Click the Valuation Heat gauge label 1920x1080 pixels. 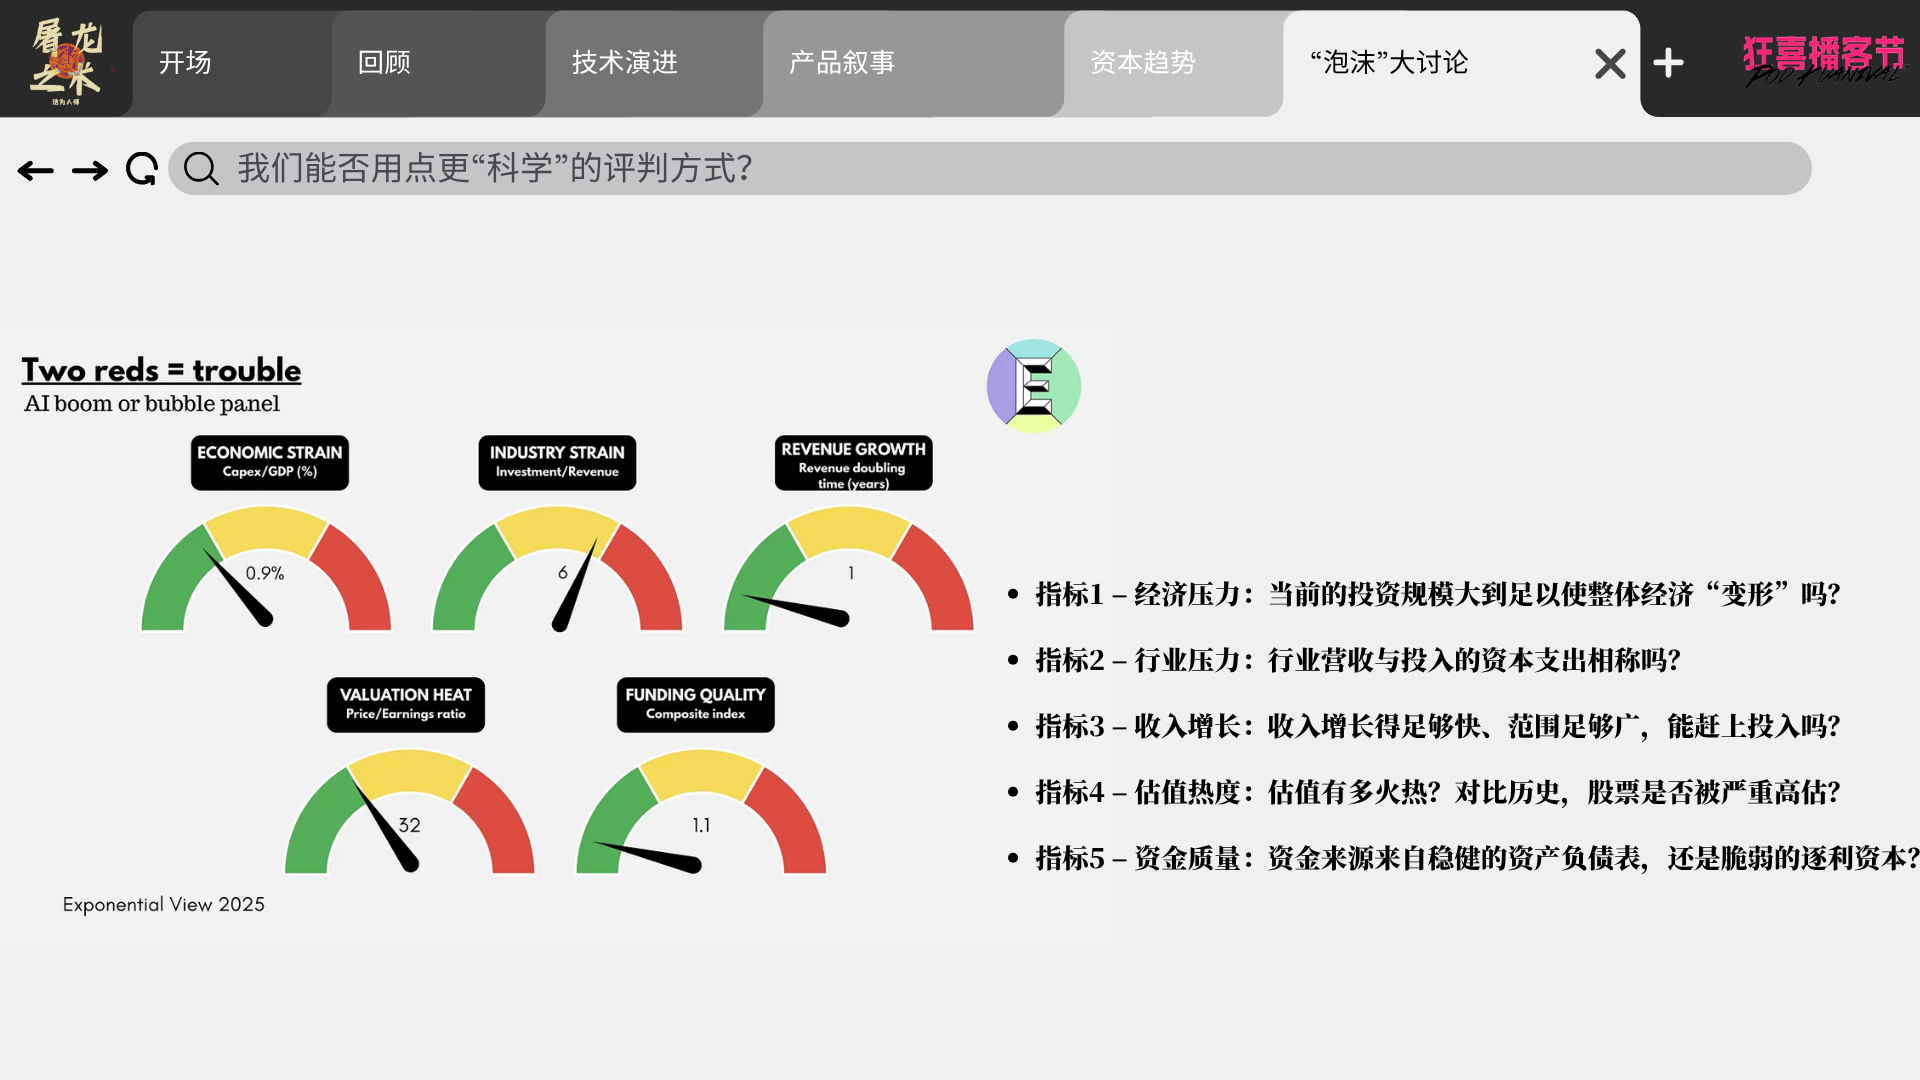pos(406,704)
